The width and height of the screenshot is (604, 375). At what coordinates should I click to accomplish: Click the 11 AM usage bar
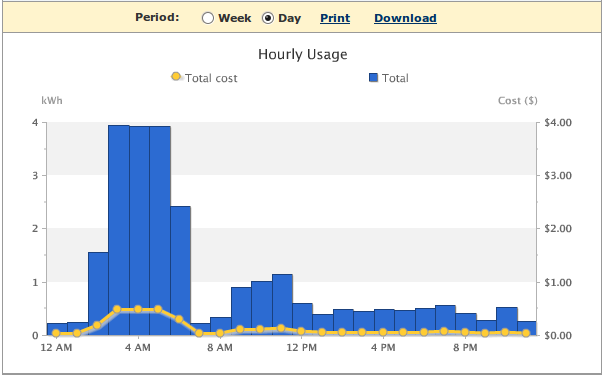[282, 305]
